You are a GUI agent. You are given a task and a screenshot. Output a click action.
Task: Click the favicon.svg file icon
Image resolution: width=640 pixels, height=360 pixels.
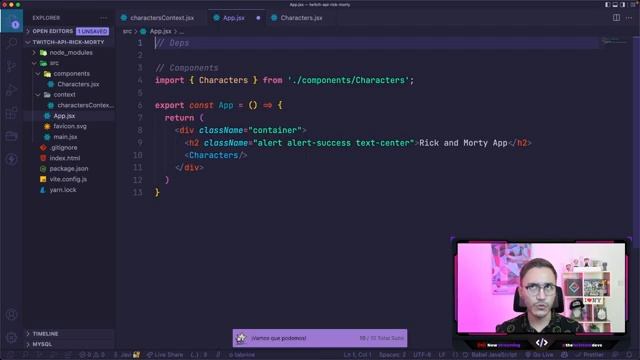coord(47,127)
